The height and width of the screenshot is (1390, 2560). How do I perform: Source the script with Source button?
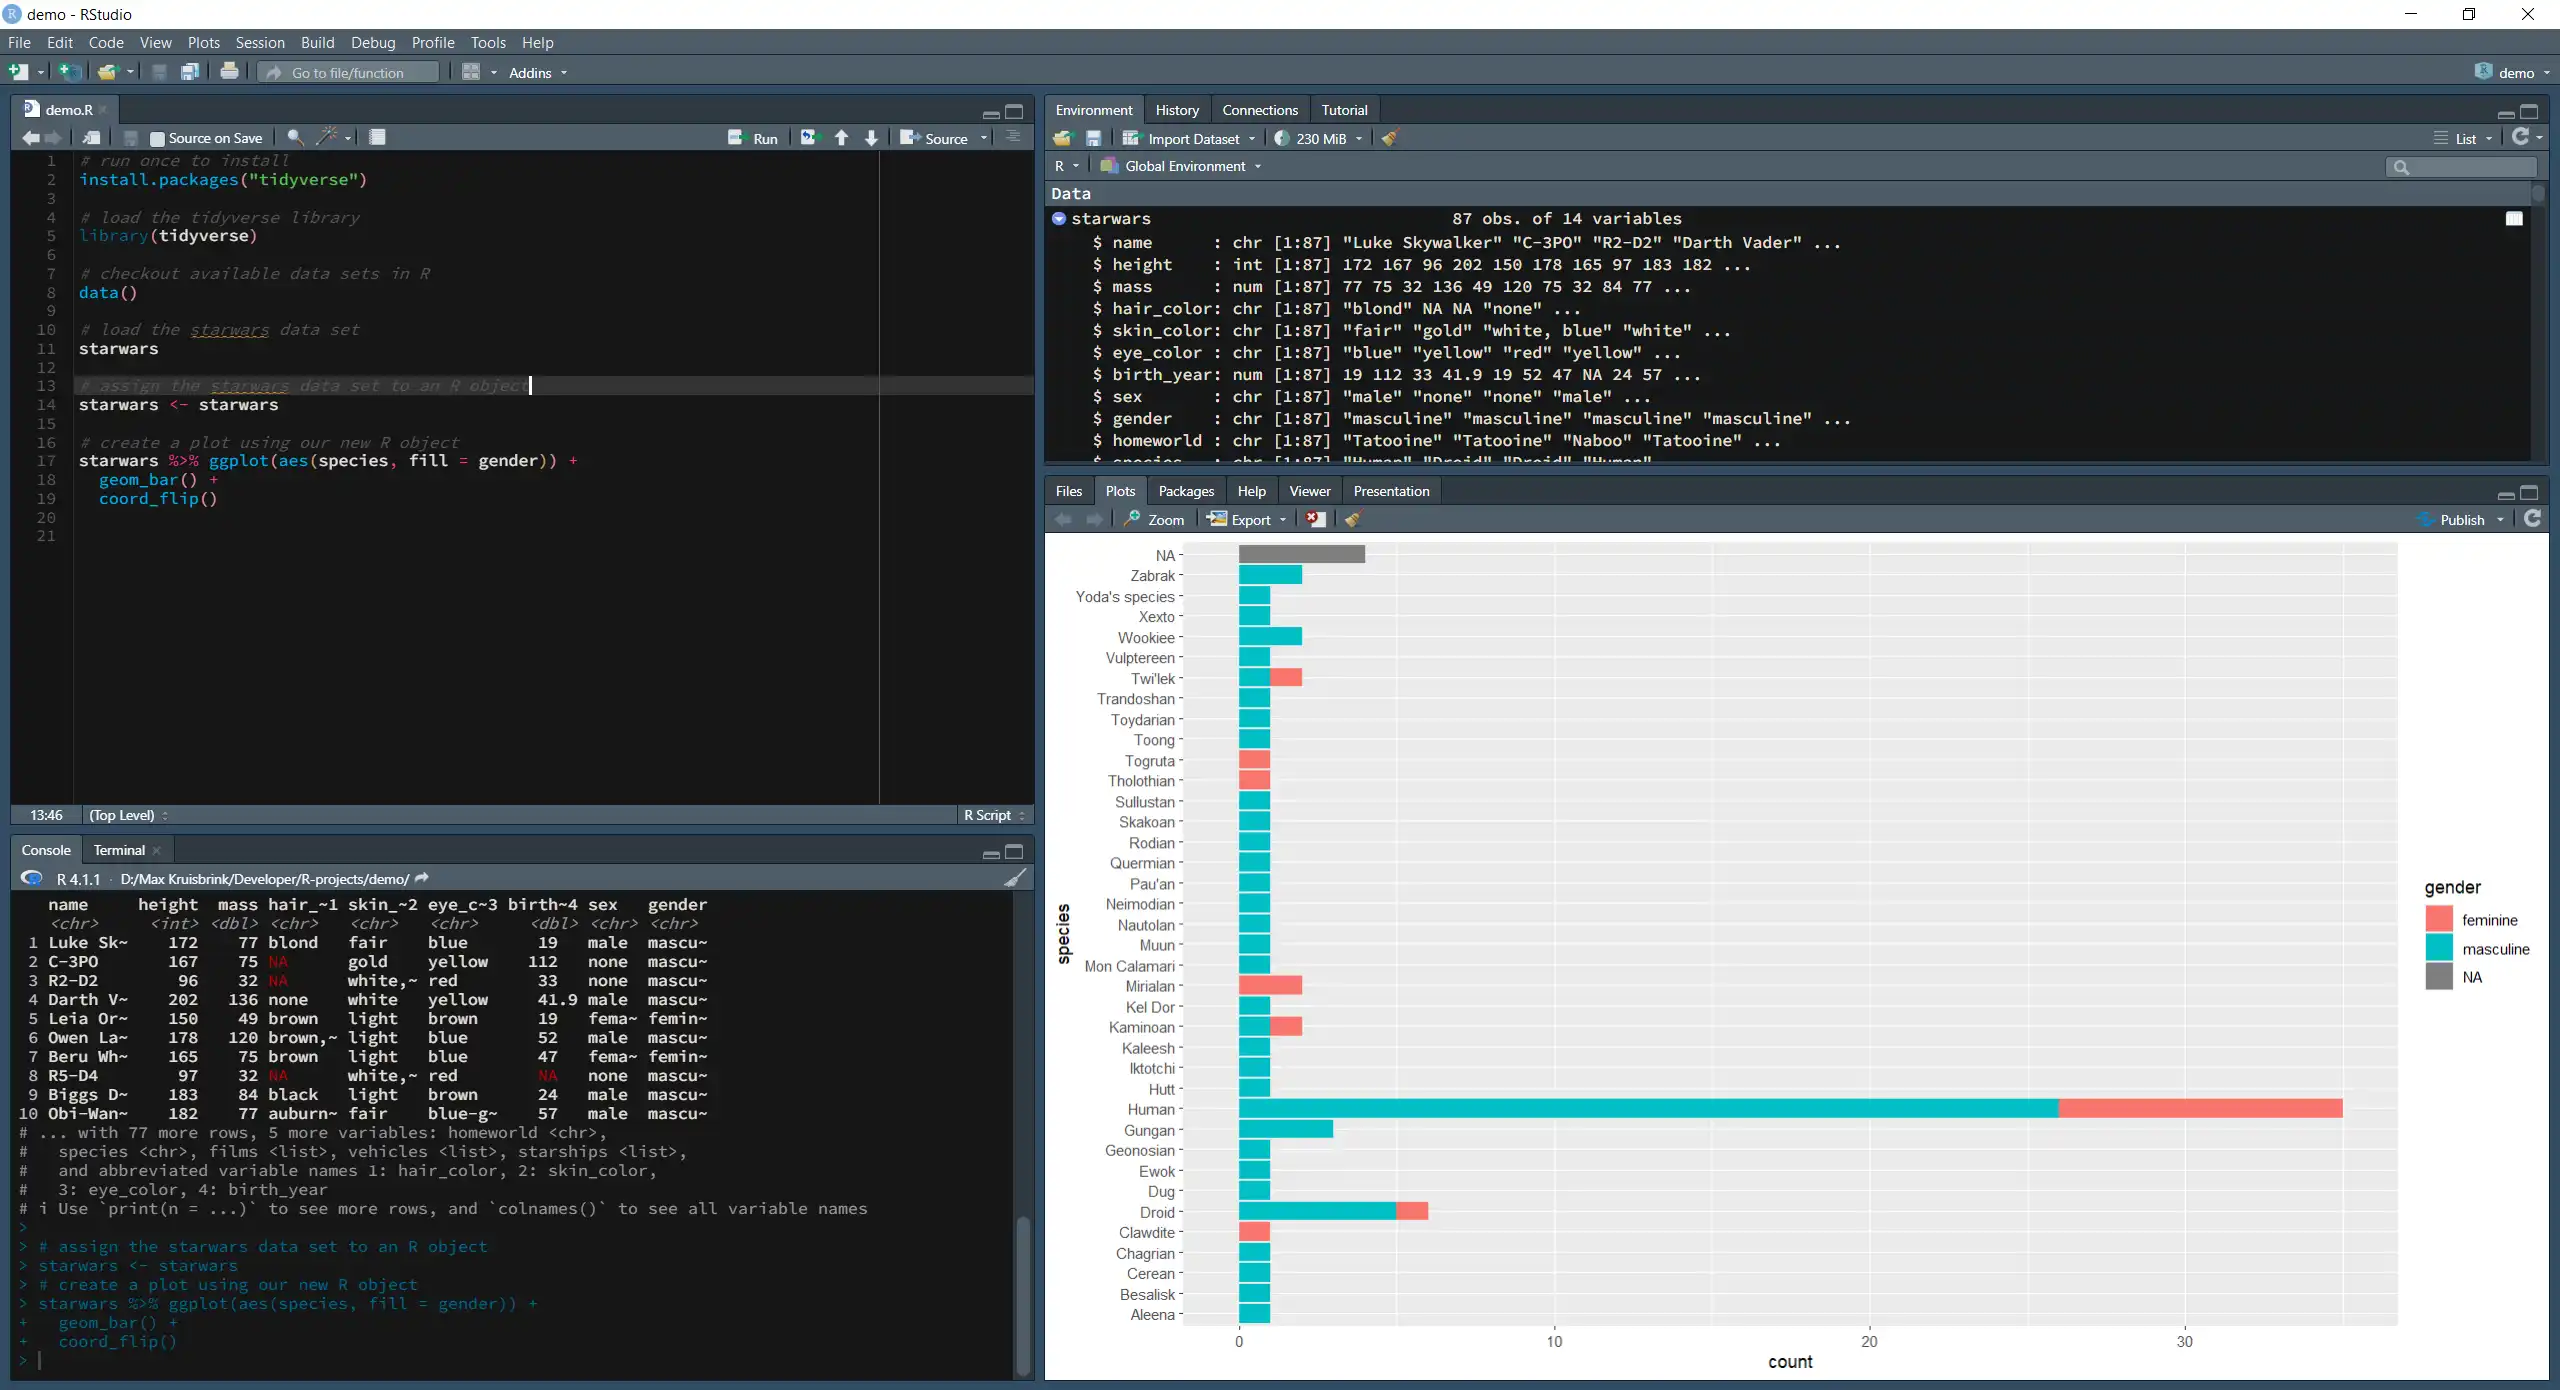(x=934, y=138)
